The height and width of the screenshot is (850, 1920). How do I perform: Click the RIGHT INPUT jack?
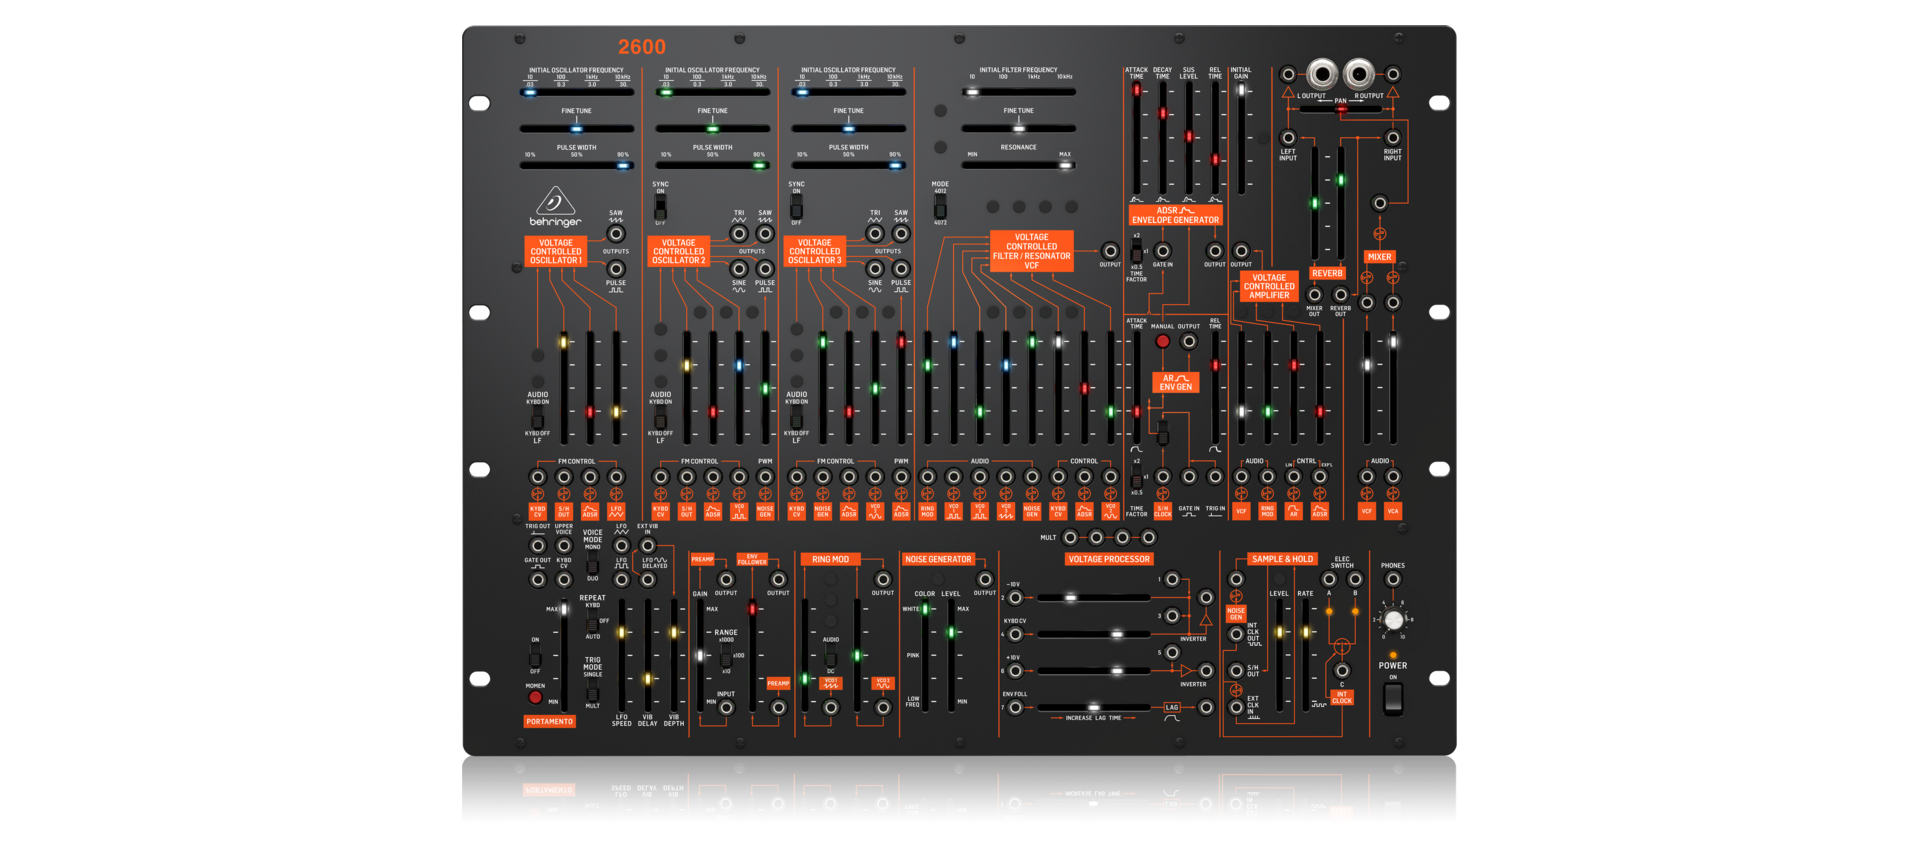tap(1393, 138)
